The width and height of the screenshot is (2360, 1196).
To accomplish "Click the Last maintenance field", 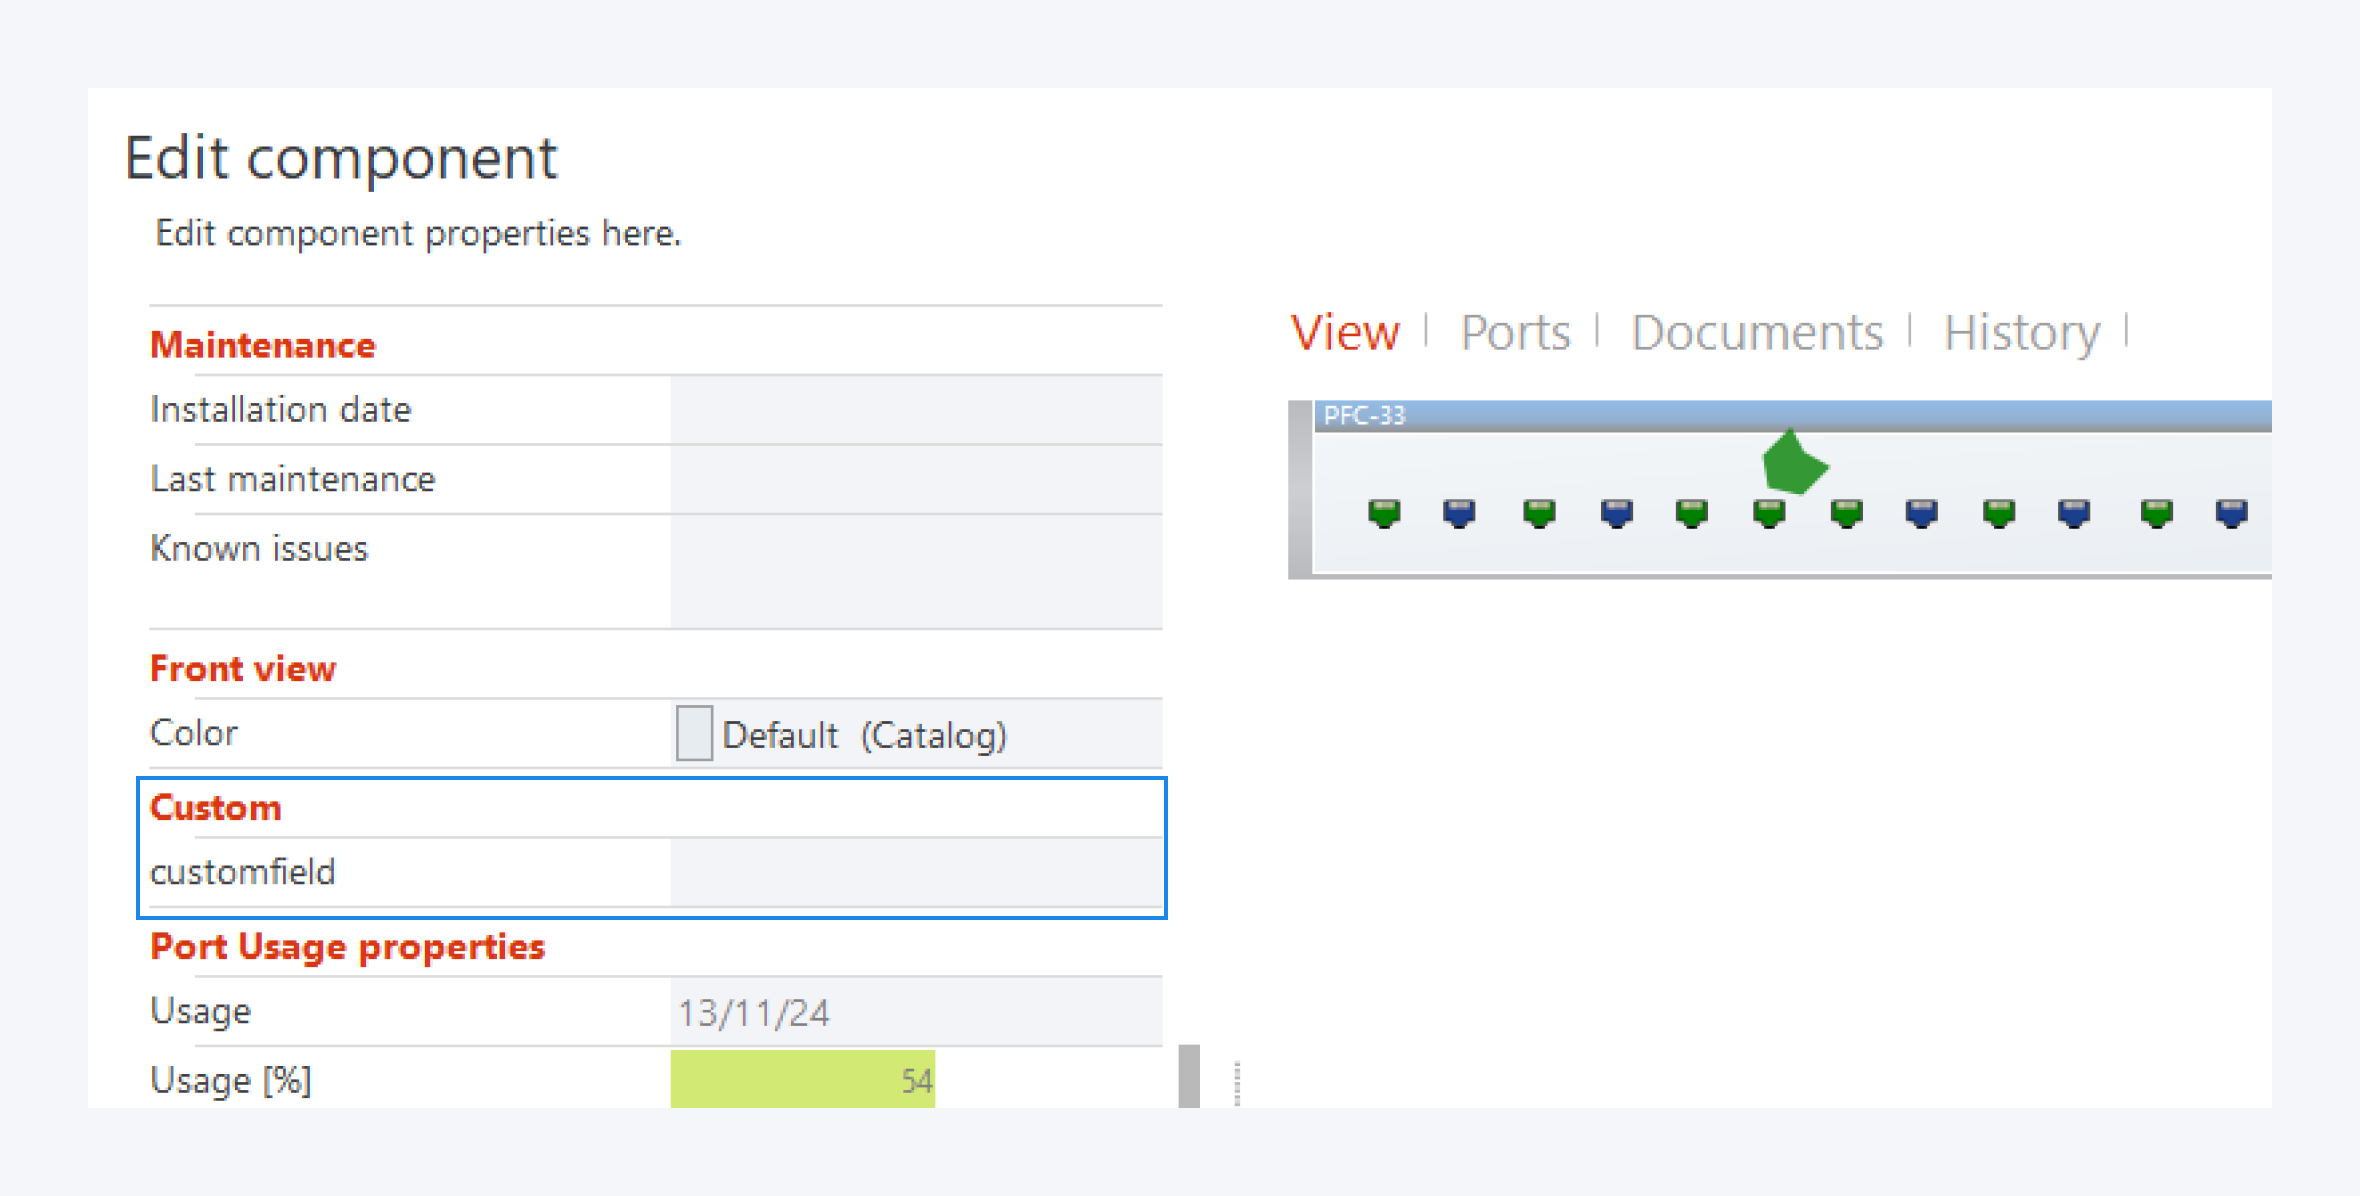I will click(x=915, y=480).
